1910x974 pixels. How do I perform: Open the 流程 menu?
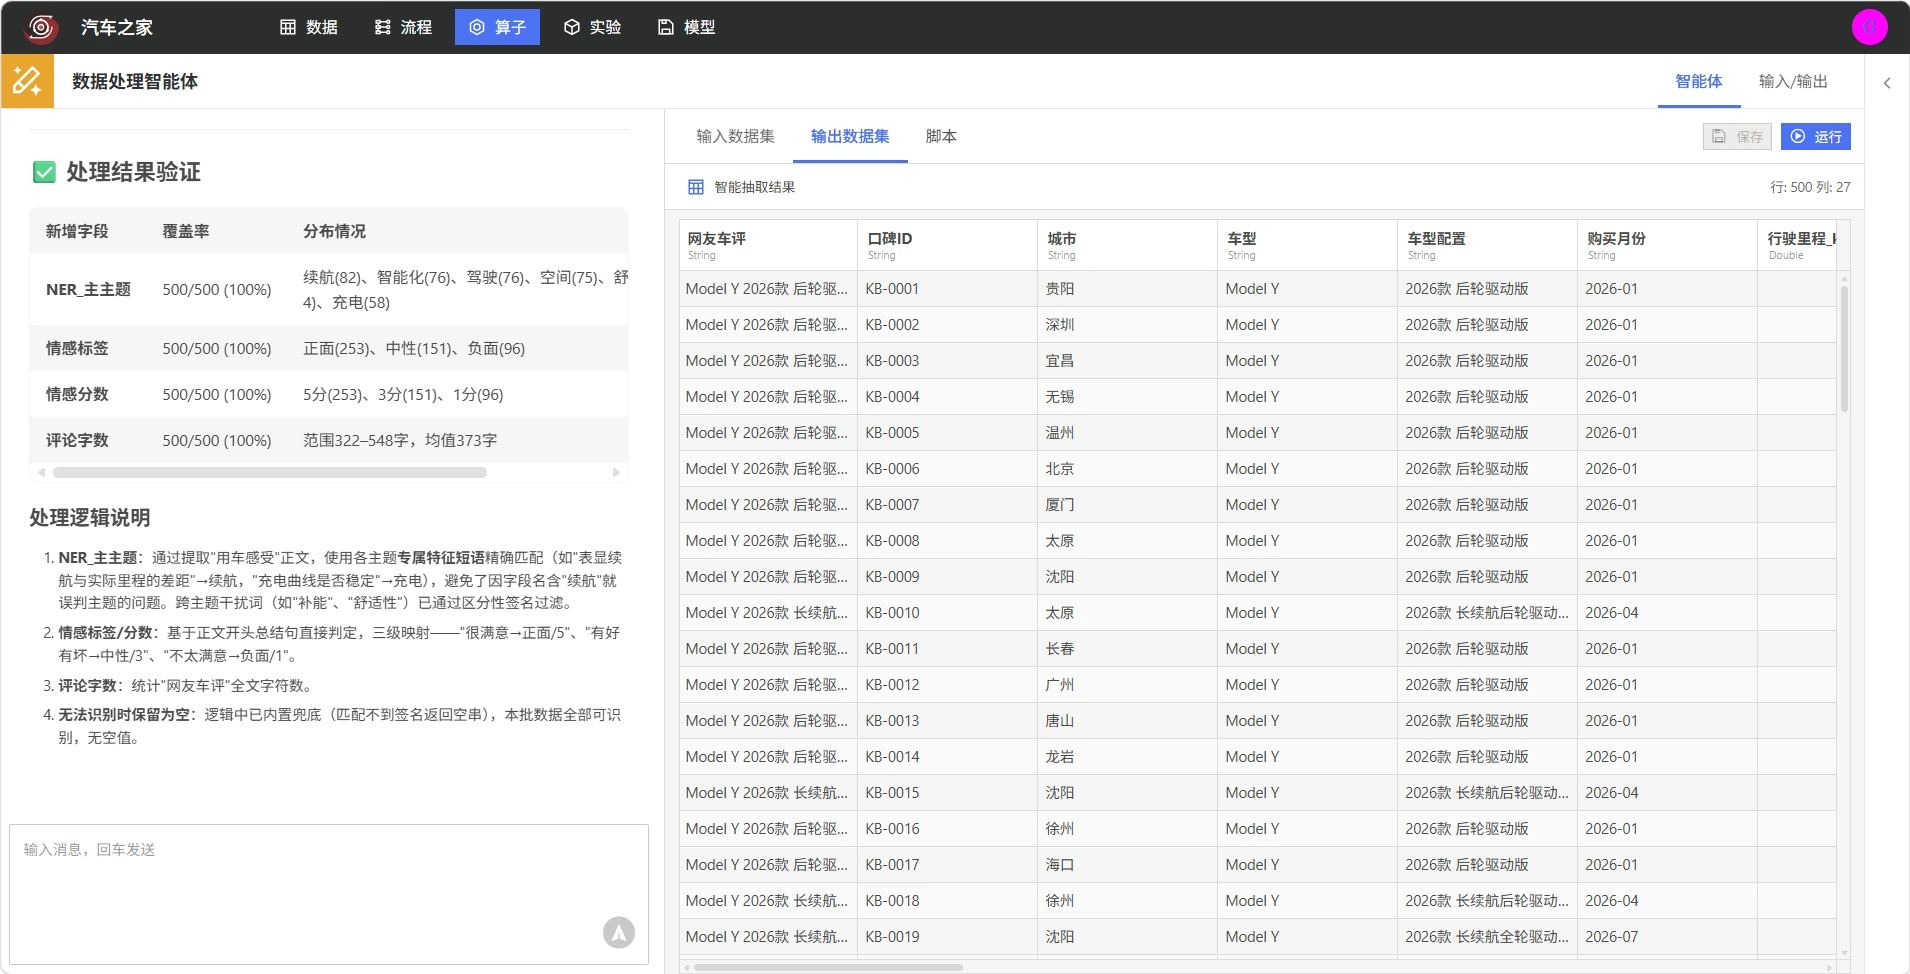(403, 27)
